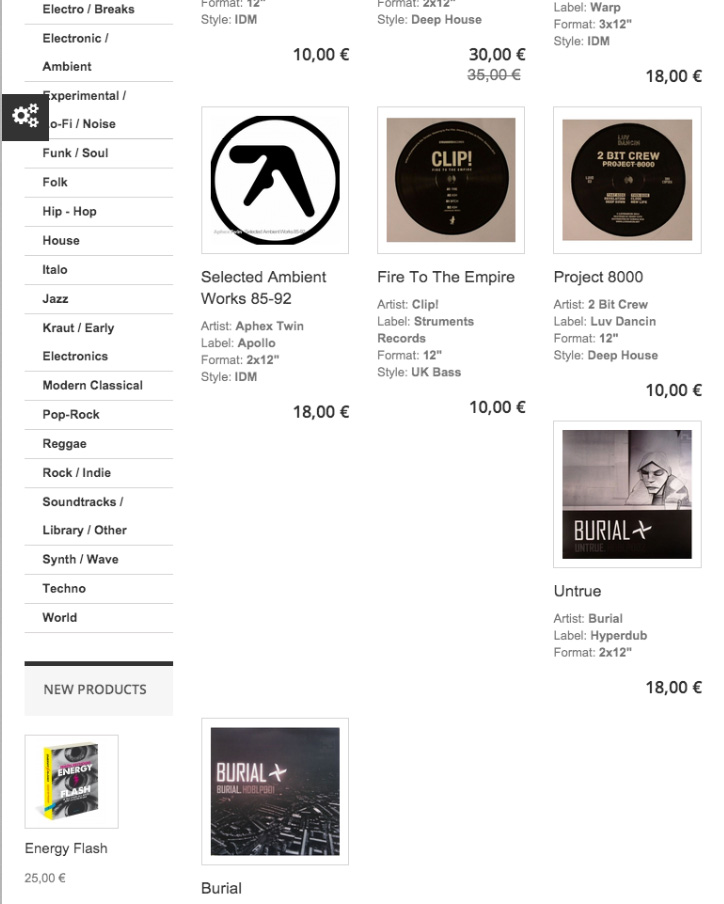Open Energy Flash product name link
This screenshot has width=724, height=904.
pos(66,849)
